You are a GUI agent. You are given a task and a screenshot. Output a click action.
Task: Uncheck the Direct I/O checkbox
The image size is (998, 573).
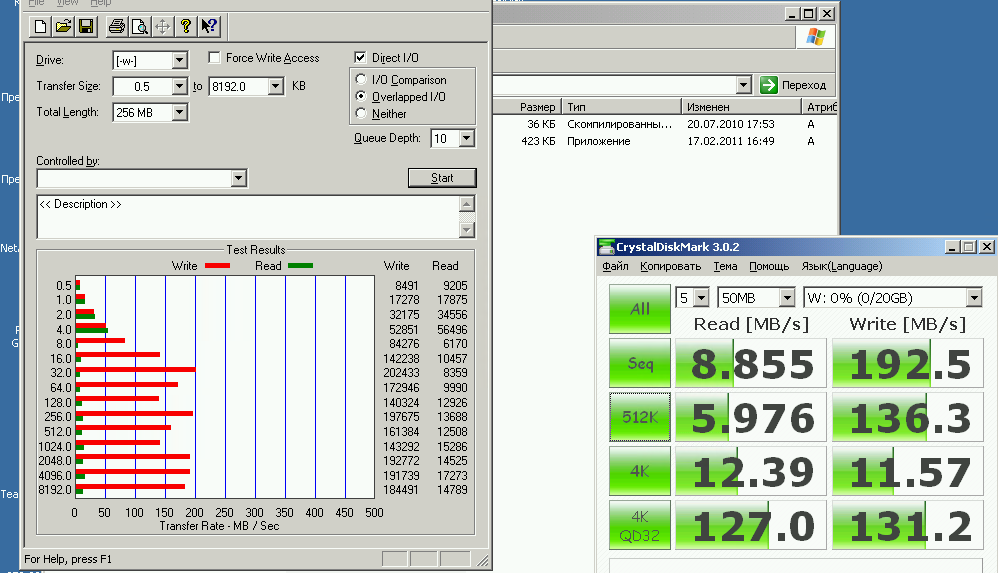[x=360, y=58]
